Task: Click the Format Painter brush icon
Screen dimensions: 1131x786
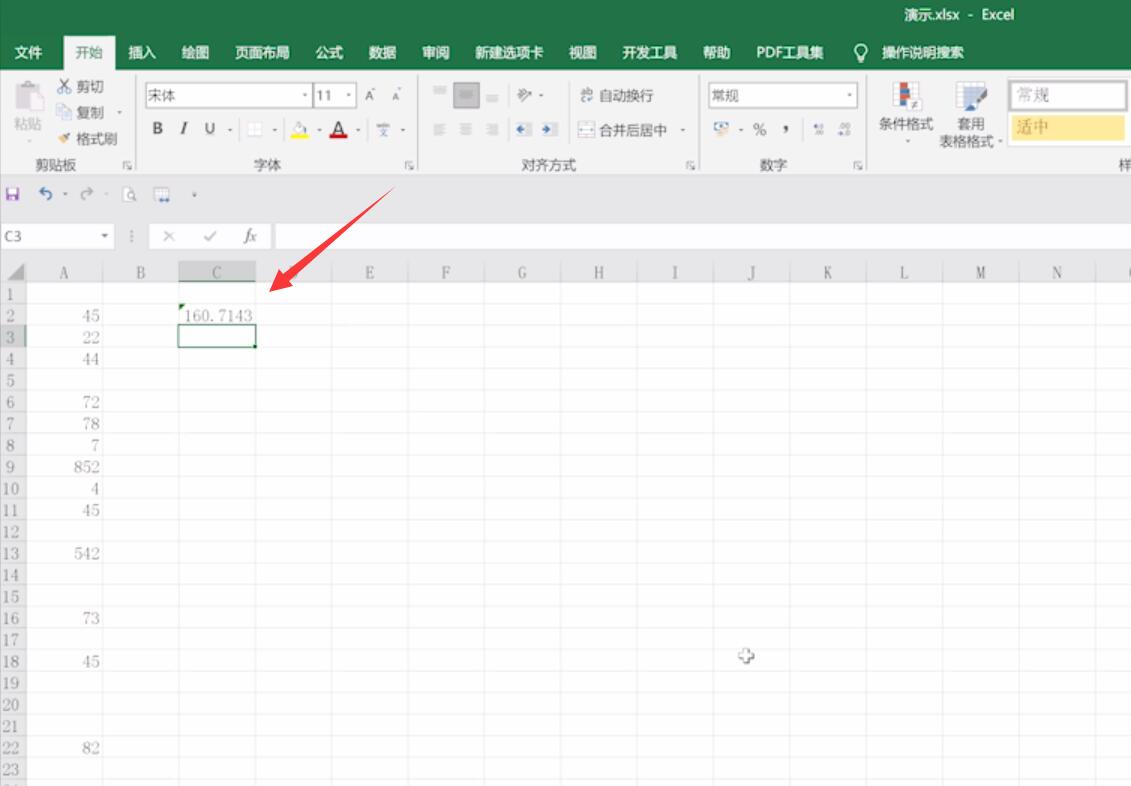Action: 64,138
